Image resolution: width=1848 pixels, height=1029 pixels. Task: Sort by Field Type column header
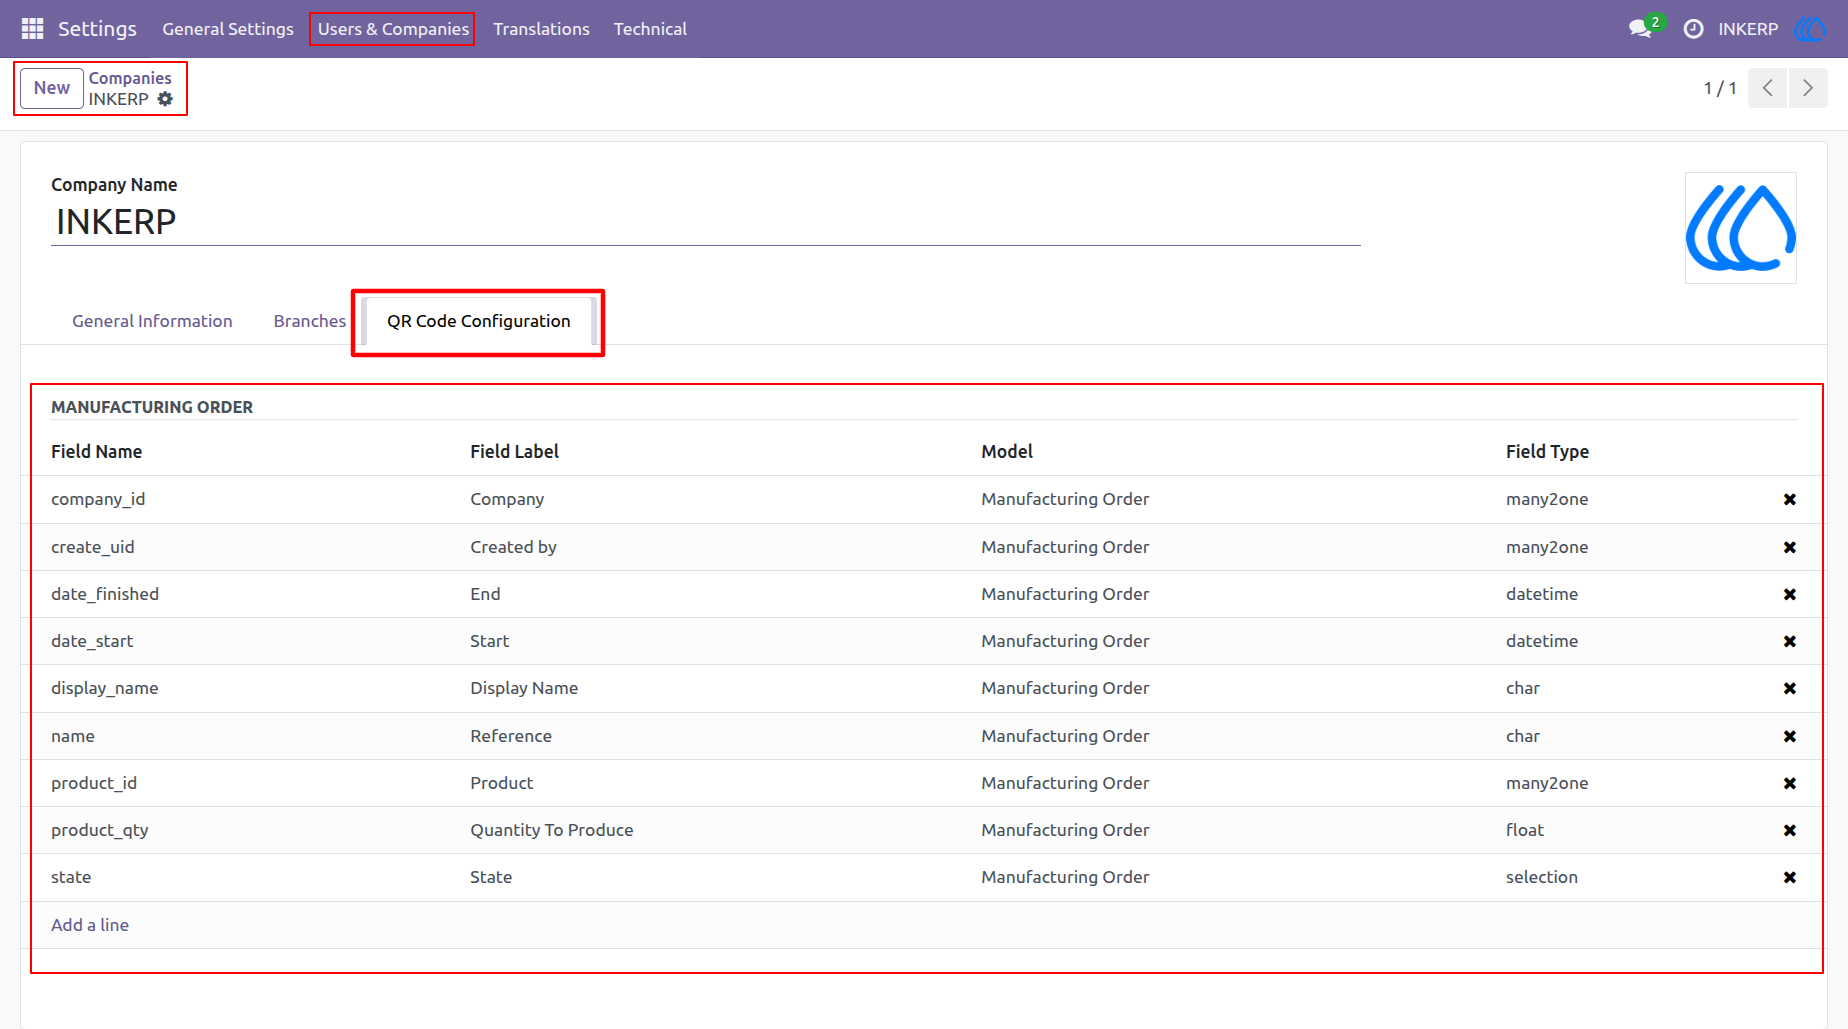pyautogui.click(x=1548, y=452)
